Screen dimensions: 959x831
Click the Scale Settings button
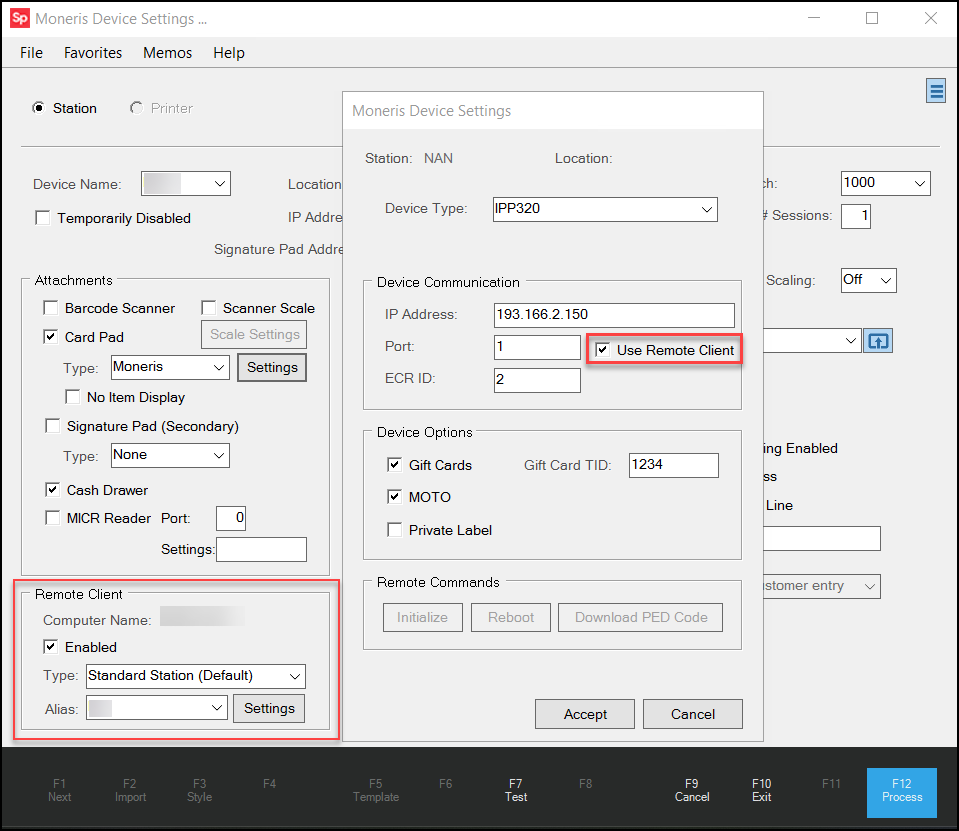[254, 334]
